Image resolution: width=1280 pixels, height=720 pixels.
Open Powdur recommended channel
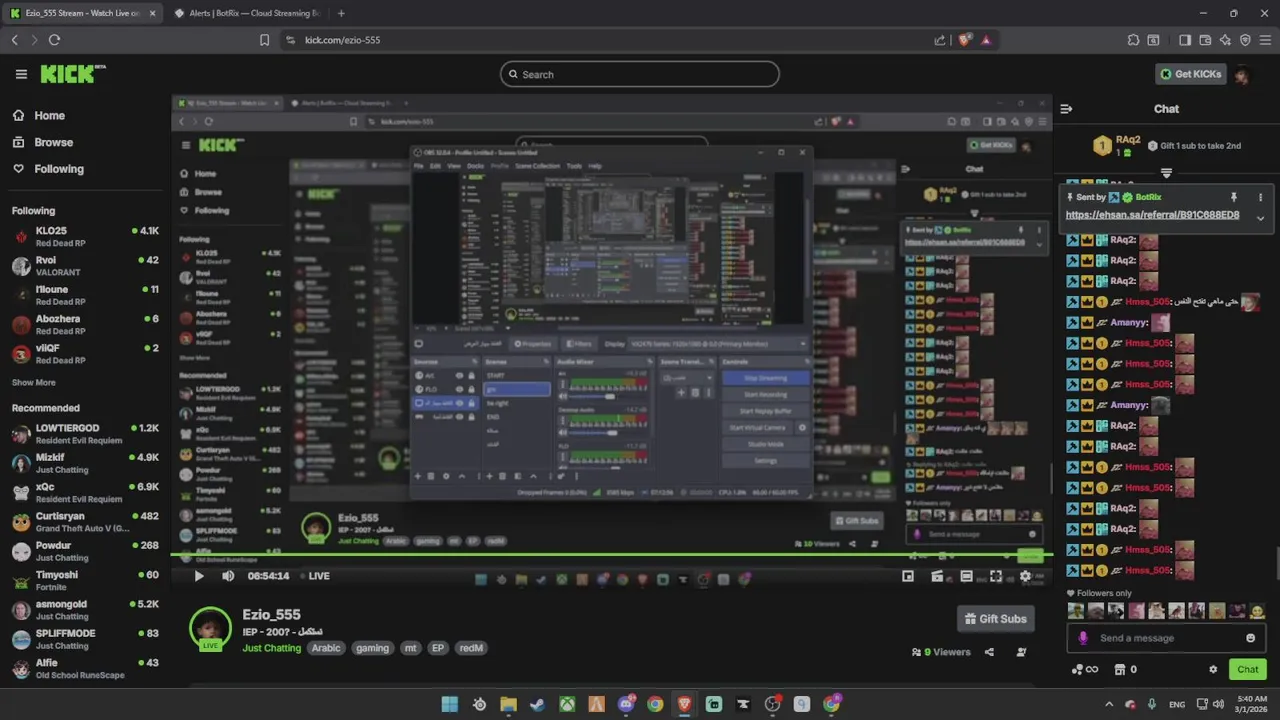(84, 551)
